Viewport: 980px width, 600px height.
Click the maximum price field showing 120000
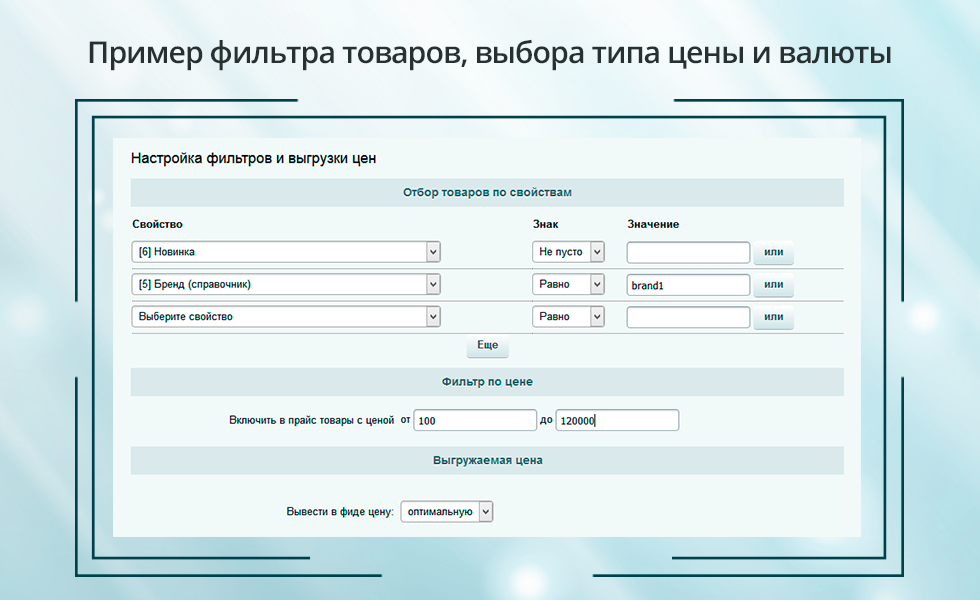(x=617, y=421)
